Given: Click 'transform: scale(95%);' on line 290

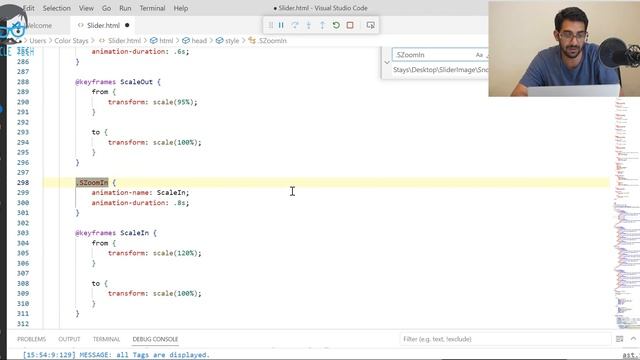Looking at the screenshot, I should [153, 102].
